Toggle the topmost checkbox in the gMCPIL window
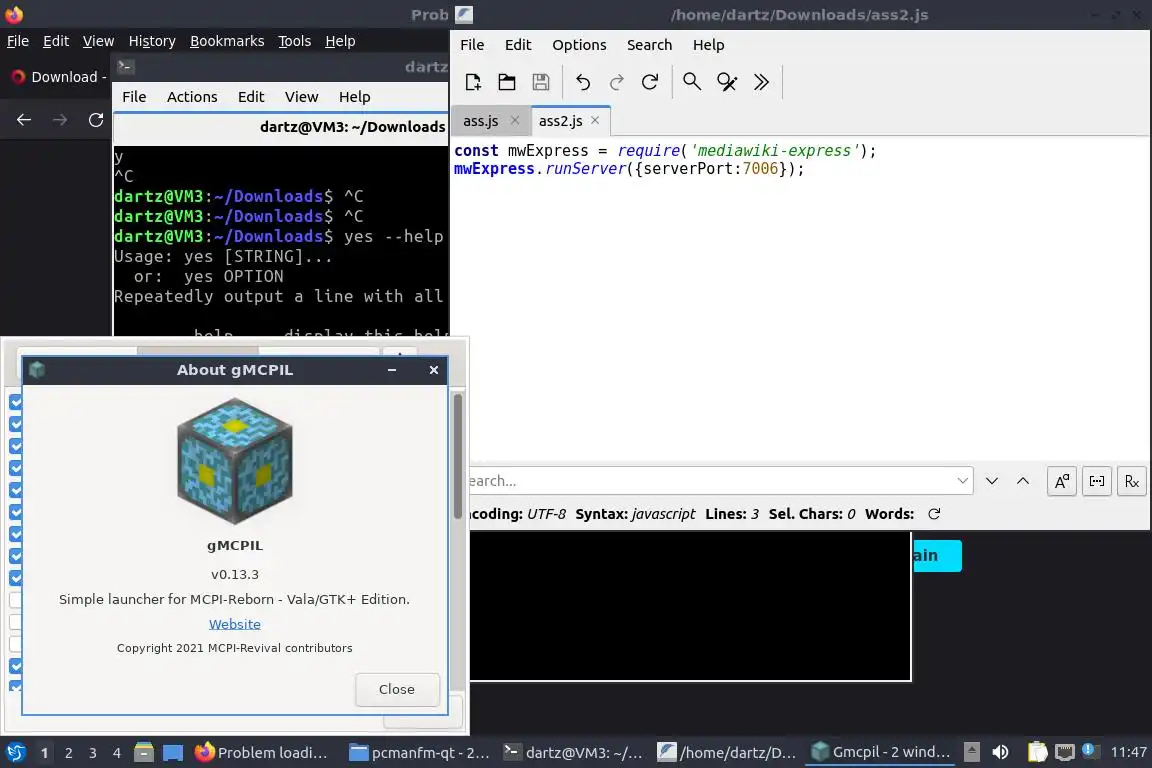 (15, 402)
